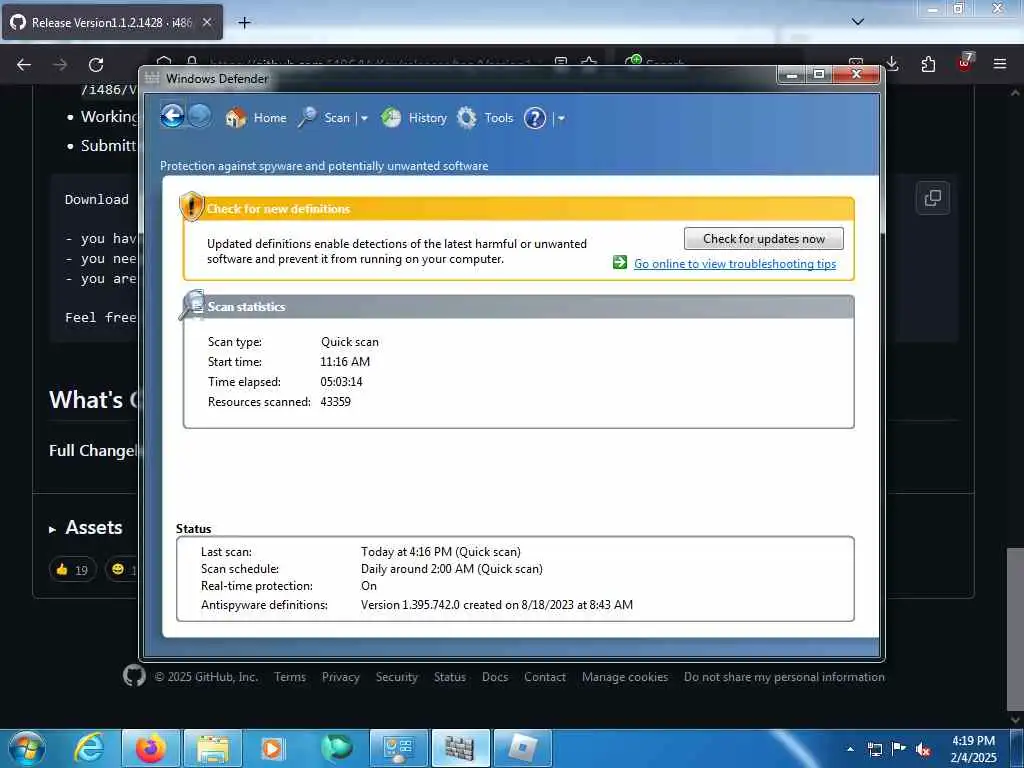Image resolution: width=1024 pixels, height=768 pixels.
Task: Click the Firefox page vertical scrollbar thumb
Action: coord(1015,628)
